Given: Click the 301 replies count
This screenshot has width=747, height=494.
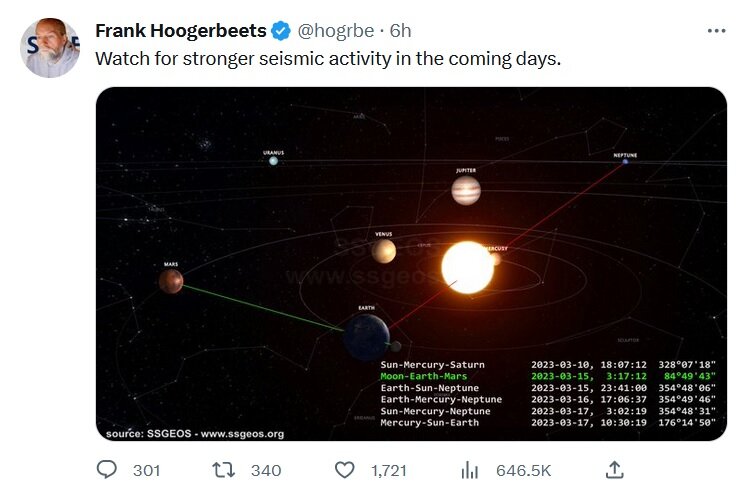Looking at the screenshot, I should pos(146,470).
